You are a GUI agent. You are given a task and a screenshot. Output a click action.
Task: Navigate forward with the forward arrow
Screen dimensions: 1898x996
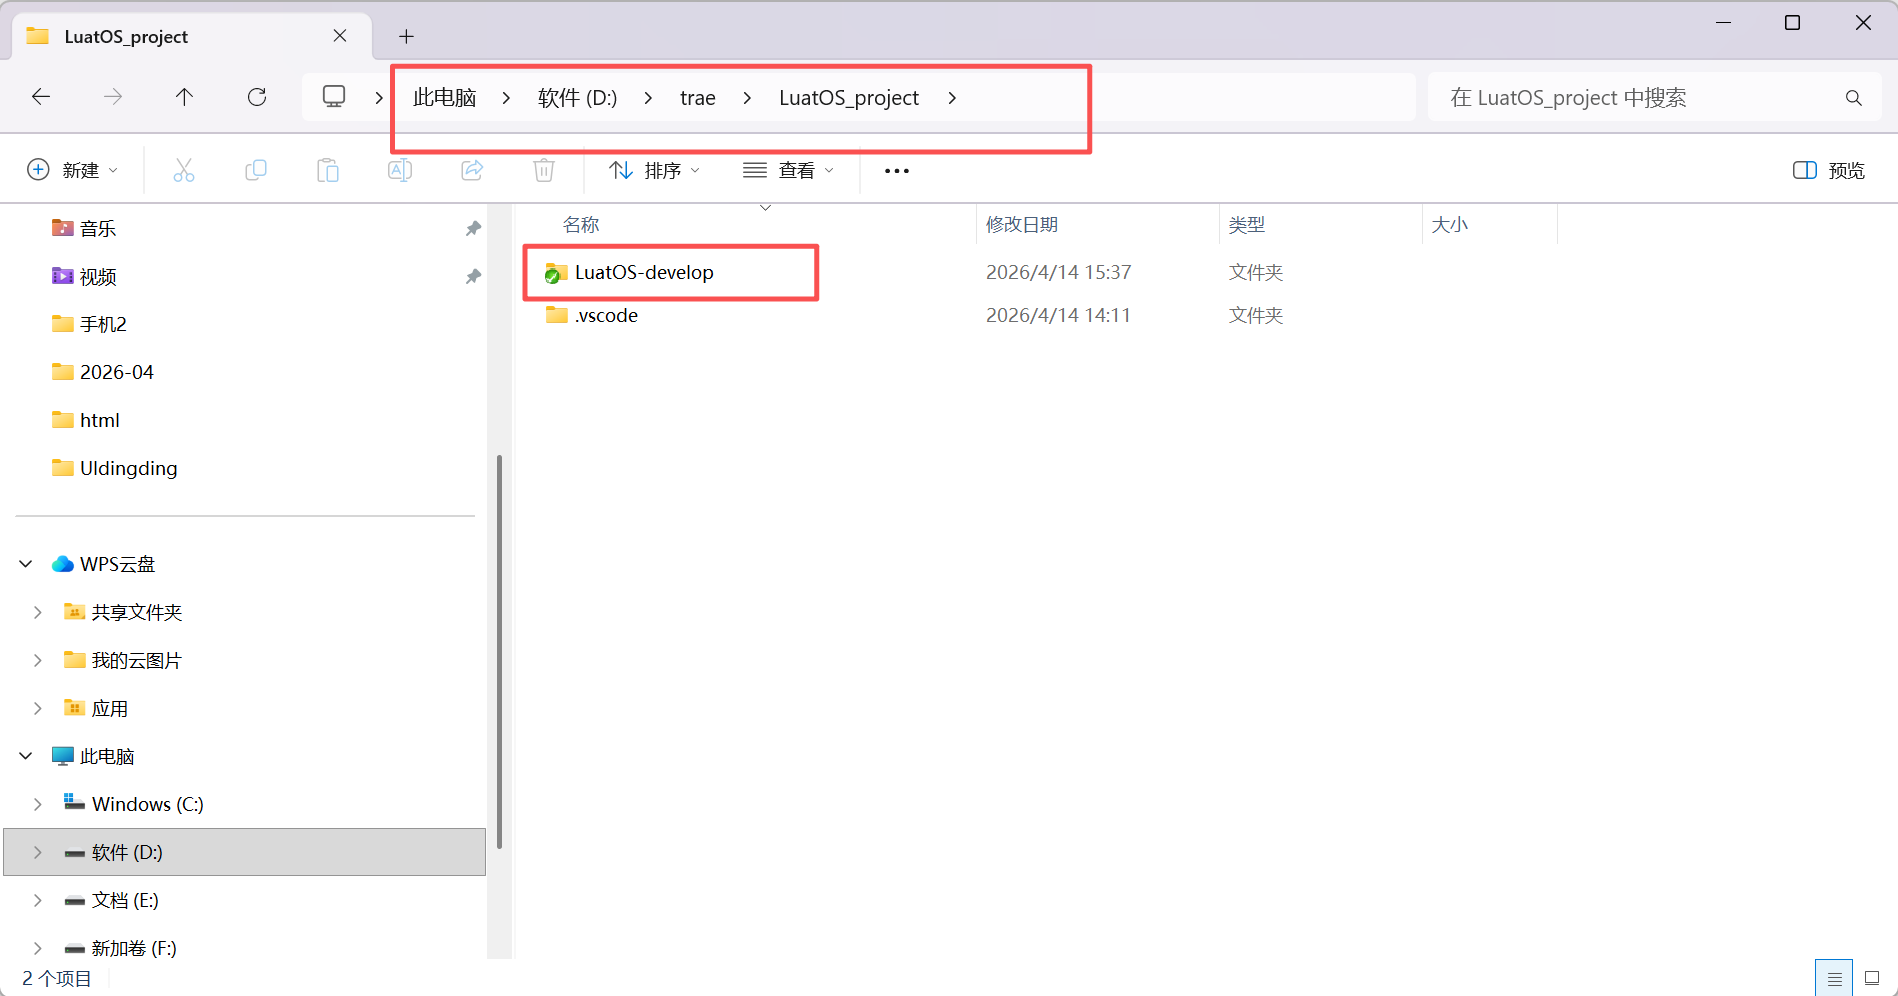(x=113, y=97)
